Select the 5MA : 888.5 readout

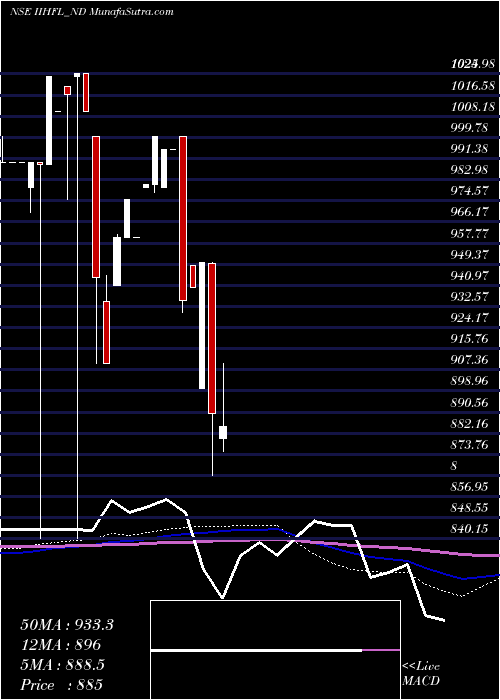[x=62, y=665]
